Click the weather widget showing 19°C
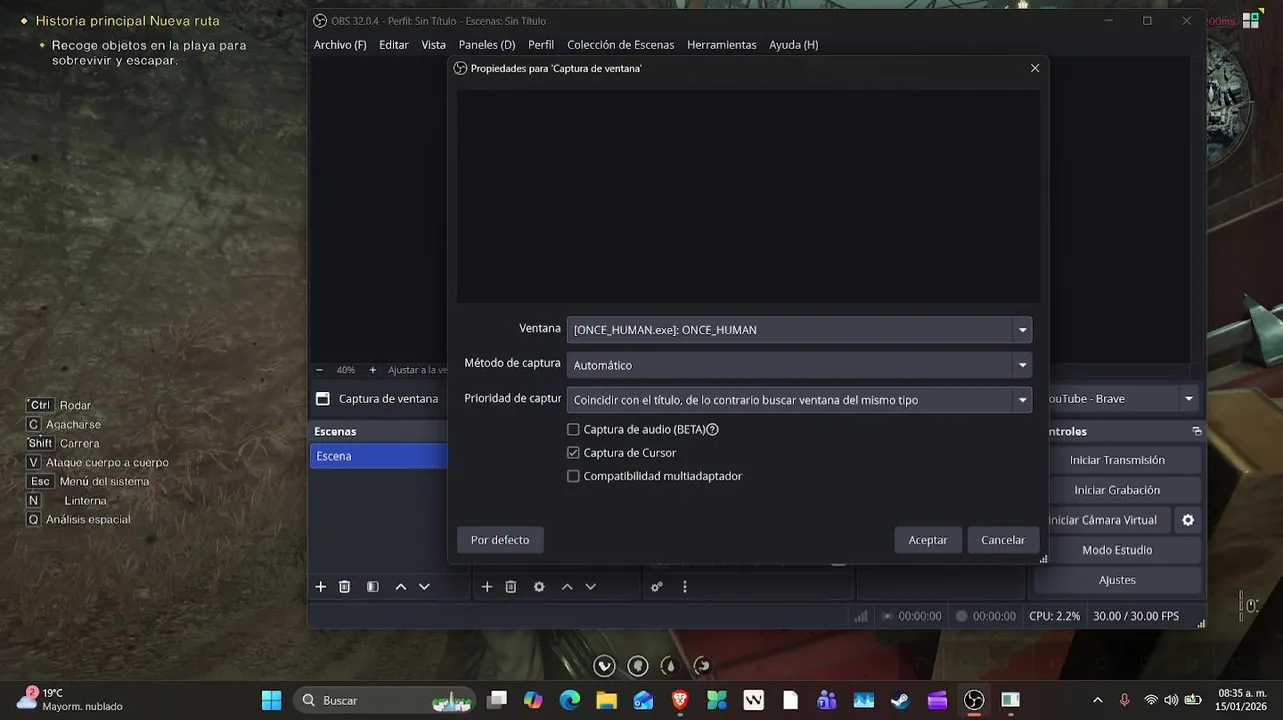1283x720 pixels. tap(70, 699)
